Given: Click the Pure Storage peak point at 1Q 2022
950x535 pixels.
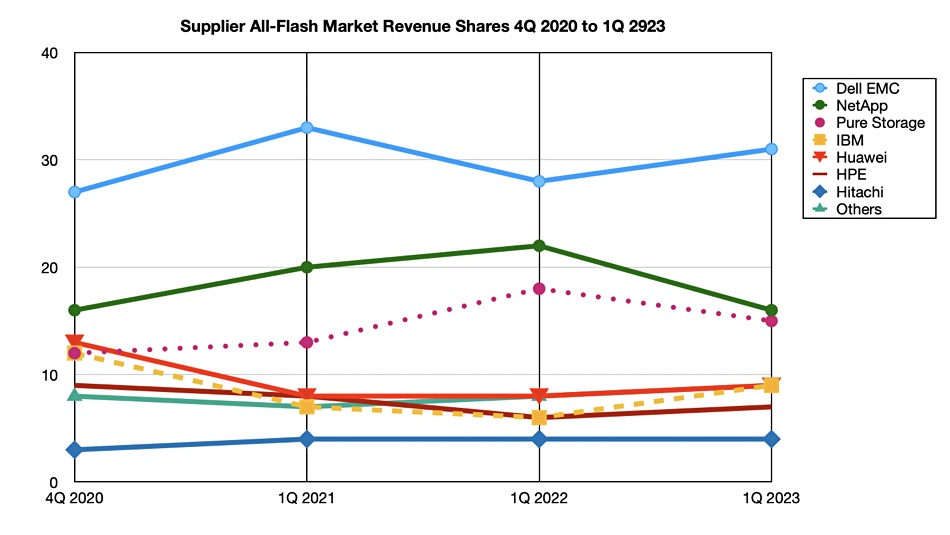Looking at the screenshot, I should coord(540,289).
